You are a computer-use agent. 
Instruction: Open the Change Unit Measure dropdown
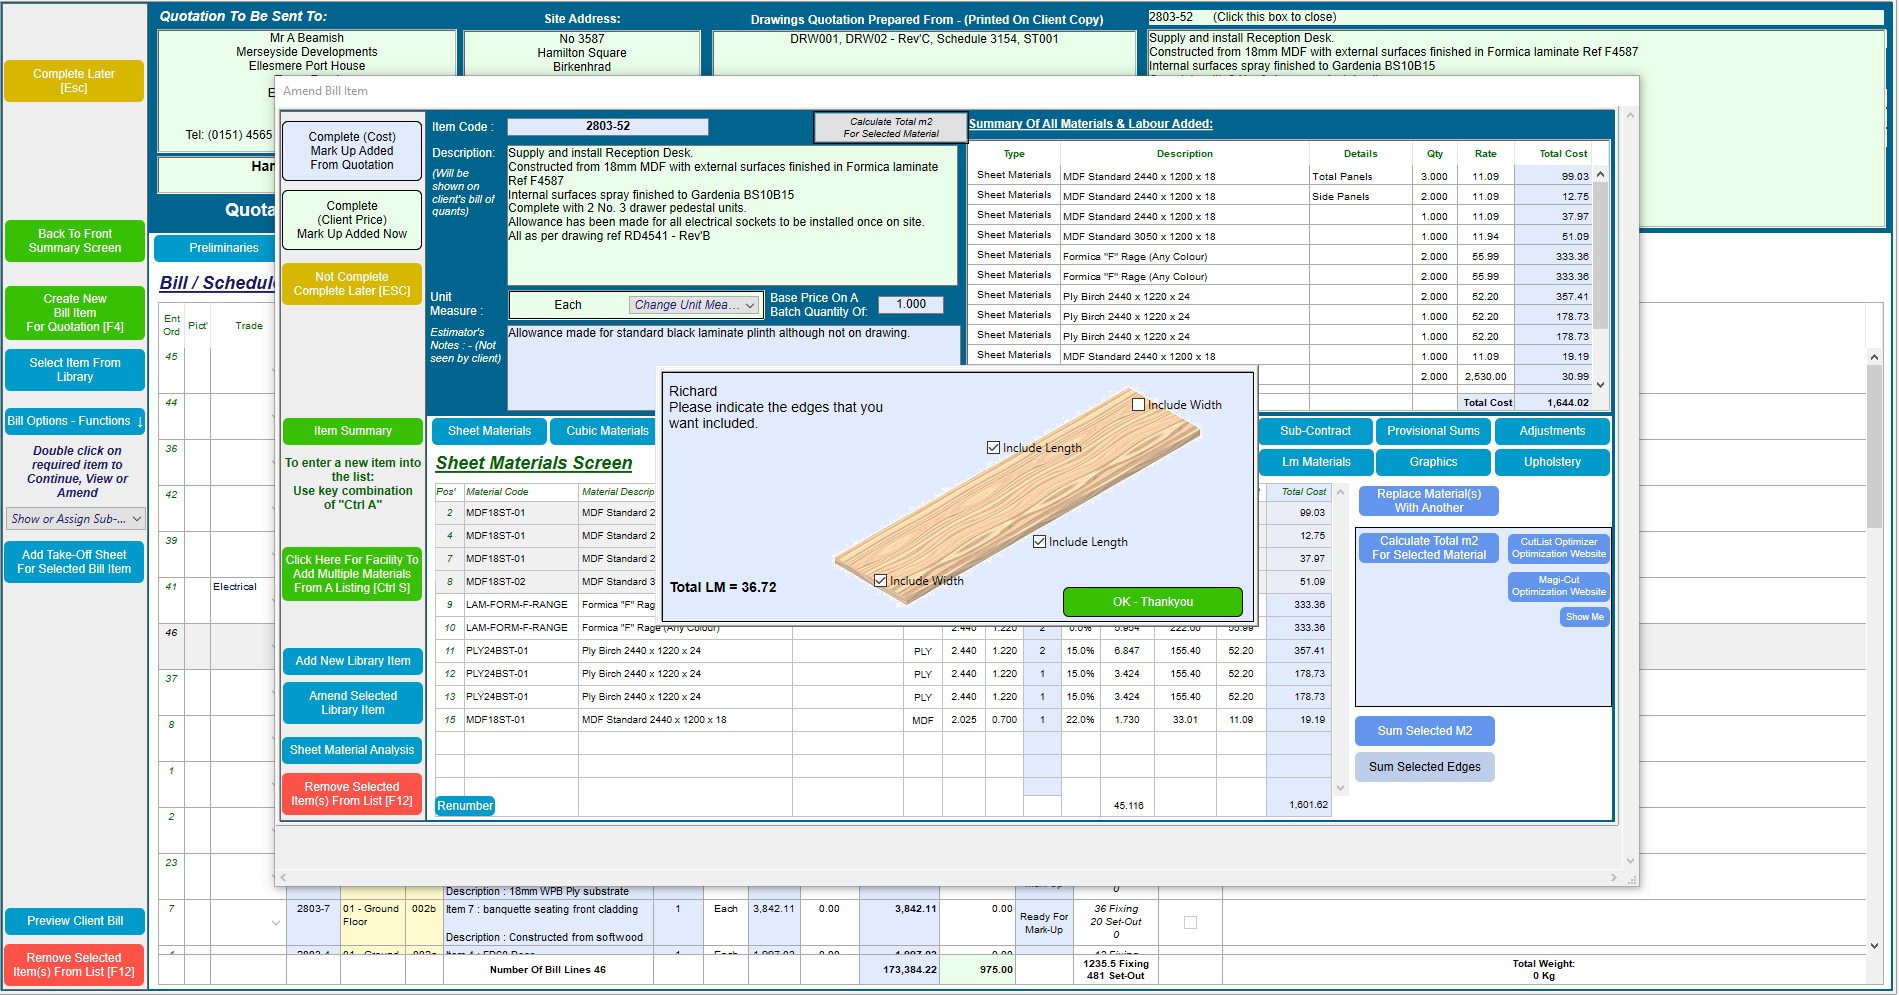pos(694,304)
